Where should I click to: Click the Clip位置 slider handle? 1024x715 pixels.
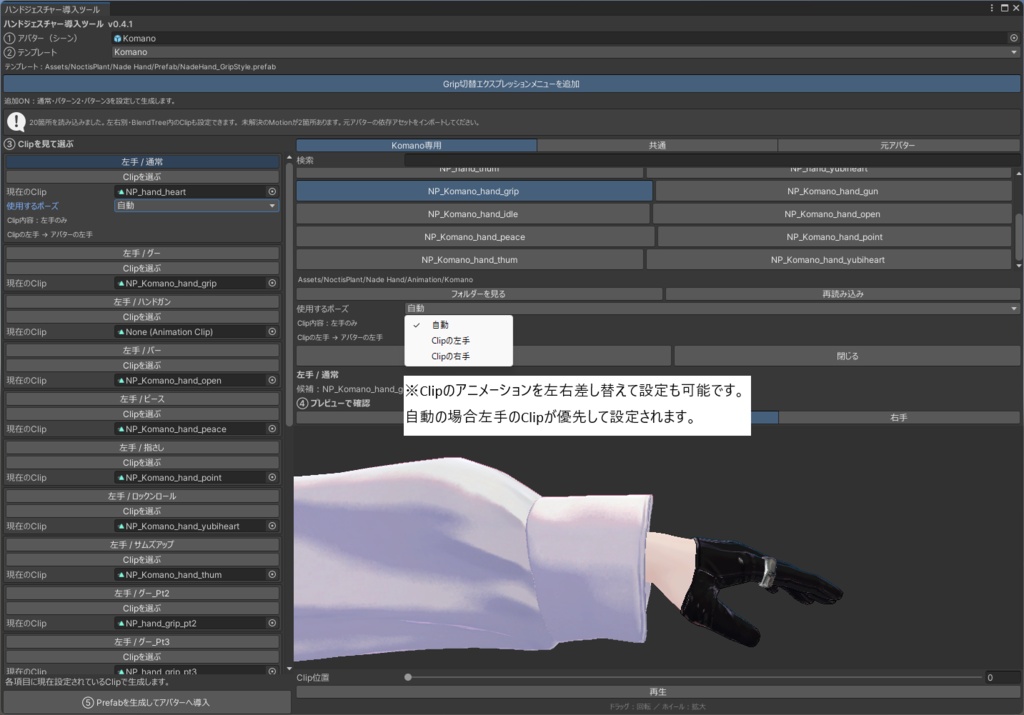[408, 678]
